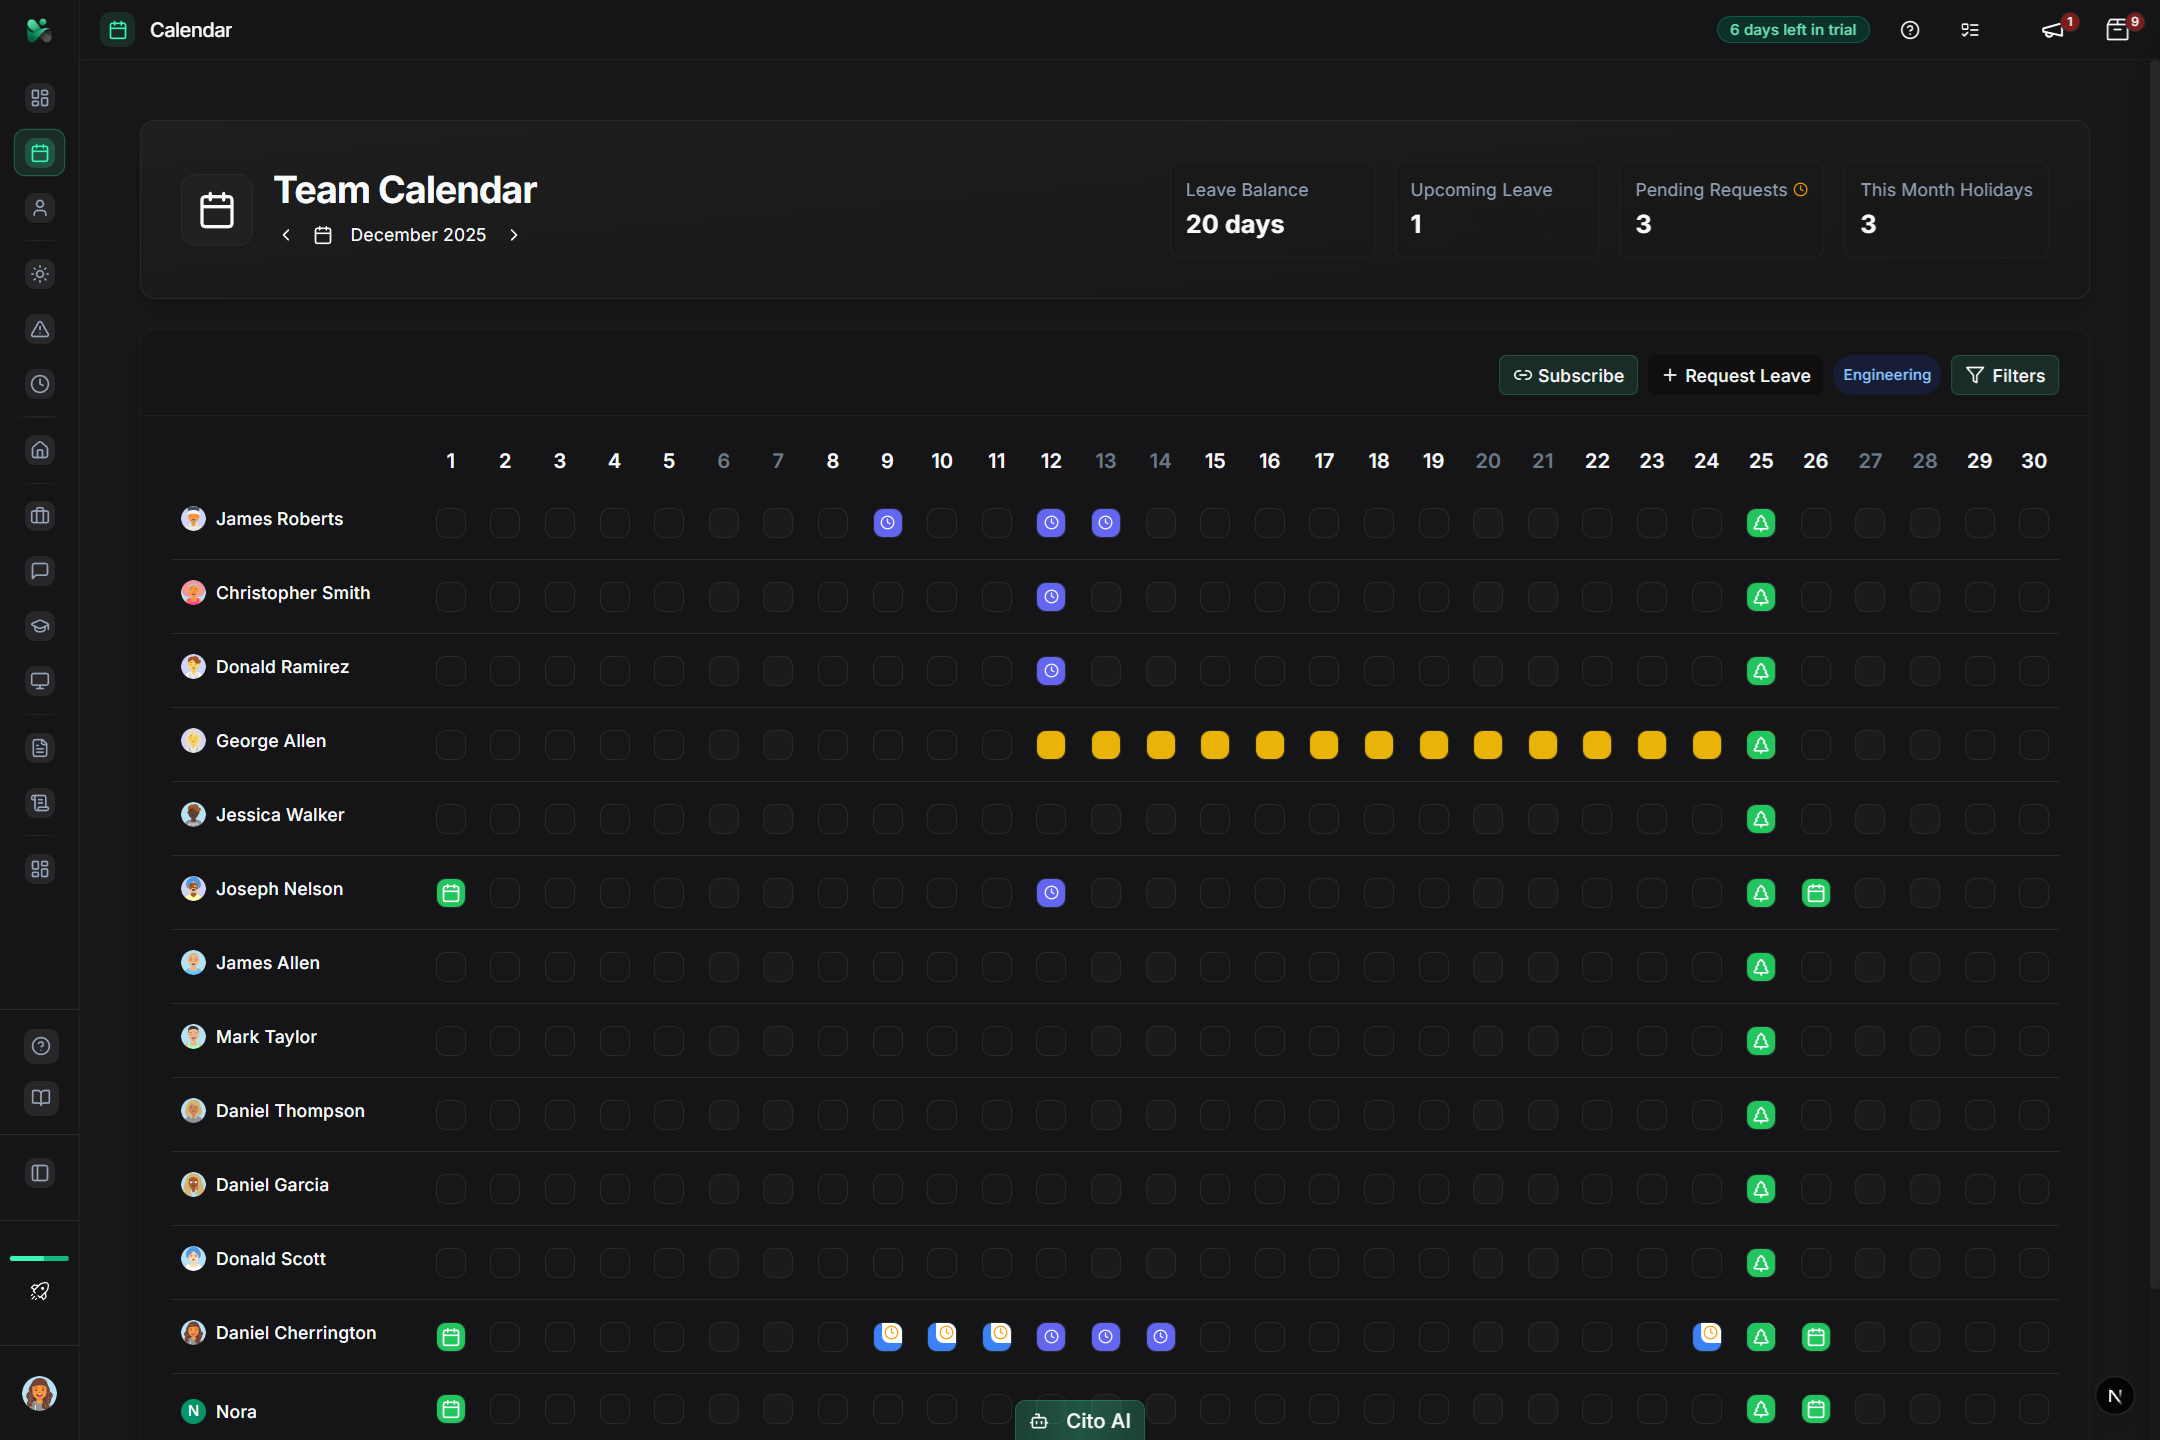Open the training graduation cap icon
Image resolution: width=2160 pixels, height=1440 pixels.
pyautogui.click(x=40, y=626)
